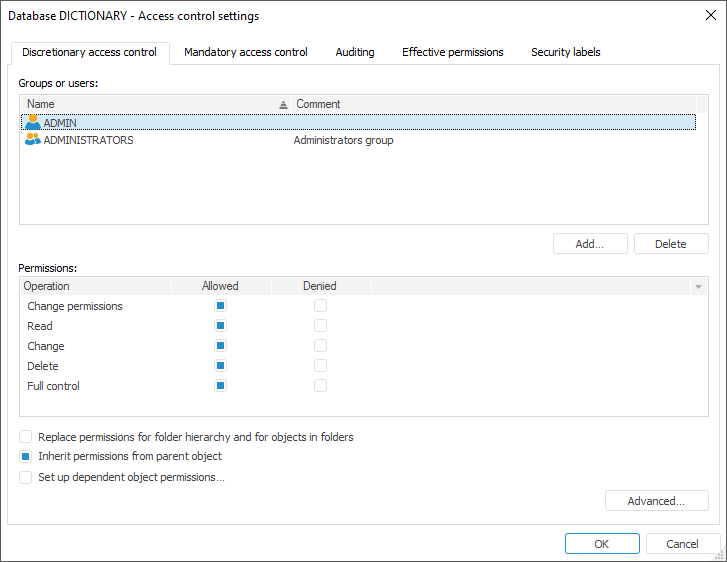
Task: Check Denied for Delete operation
Action: tap(321, 366)
